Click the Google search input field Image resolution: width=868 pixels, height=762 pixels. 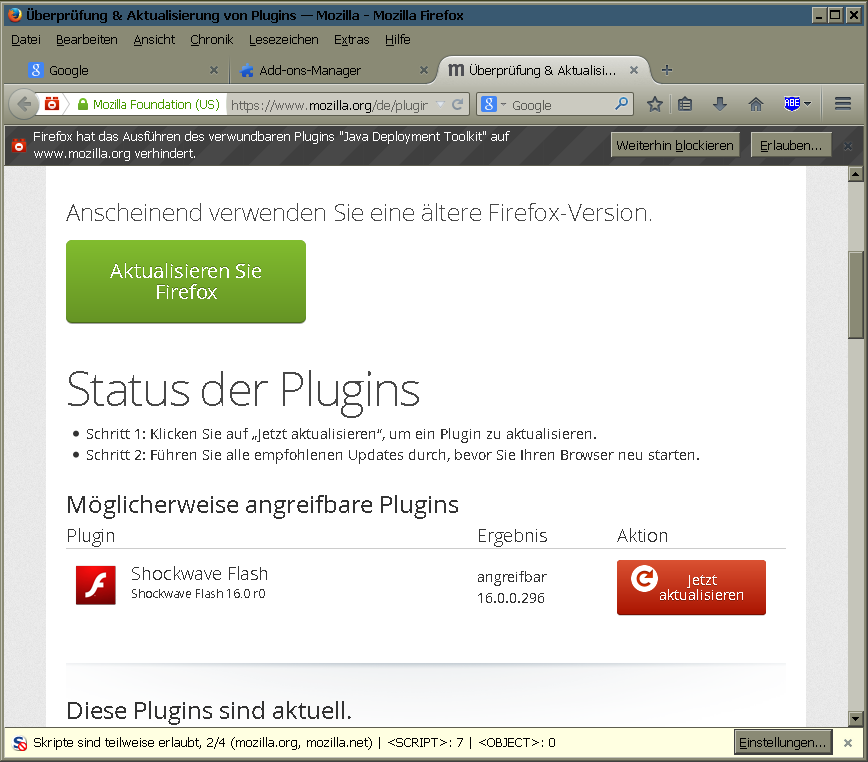point(560,105)
